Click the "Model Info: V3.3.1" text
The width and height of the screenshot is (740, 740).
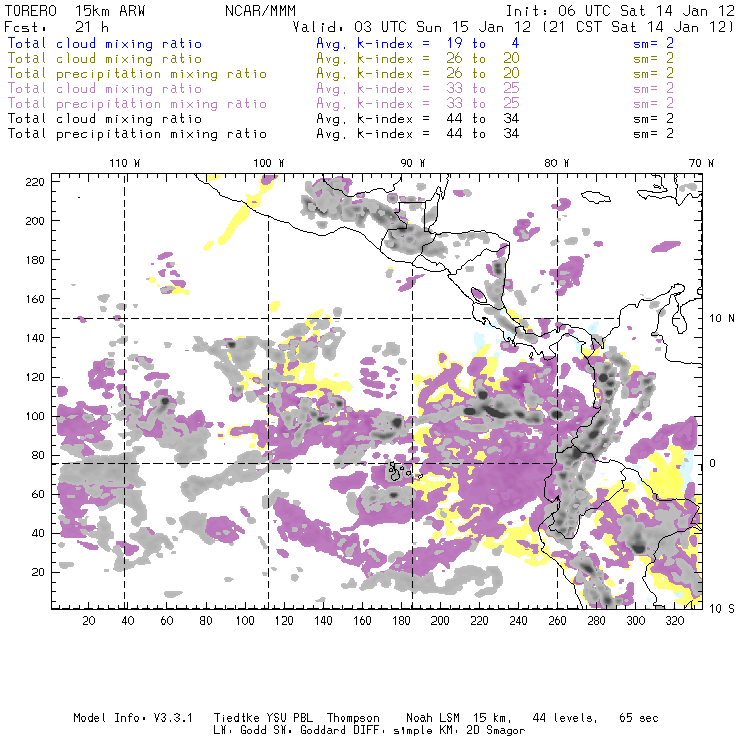[x=133, y=718]
